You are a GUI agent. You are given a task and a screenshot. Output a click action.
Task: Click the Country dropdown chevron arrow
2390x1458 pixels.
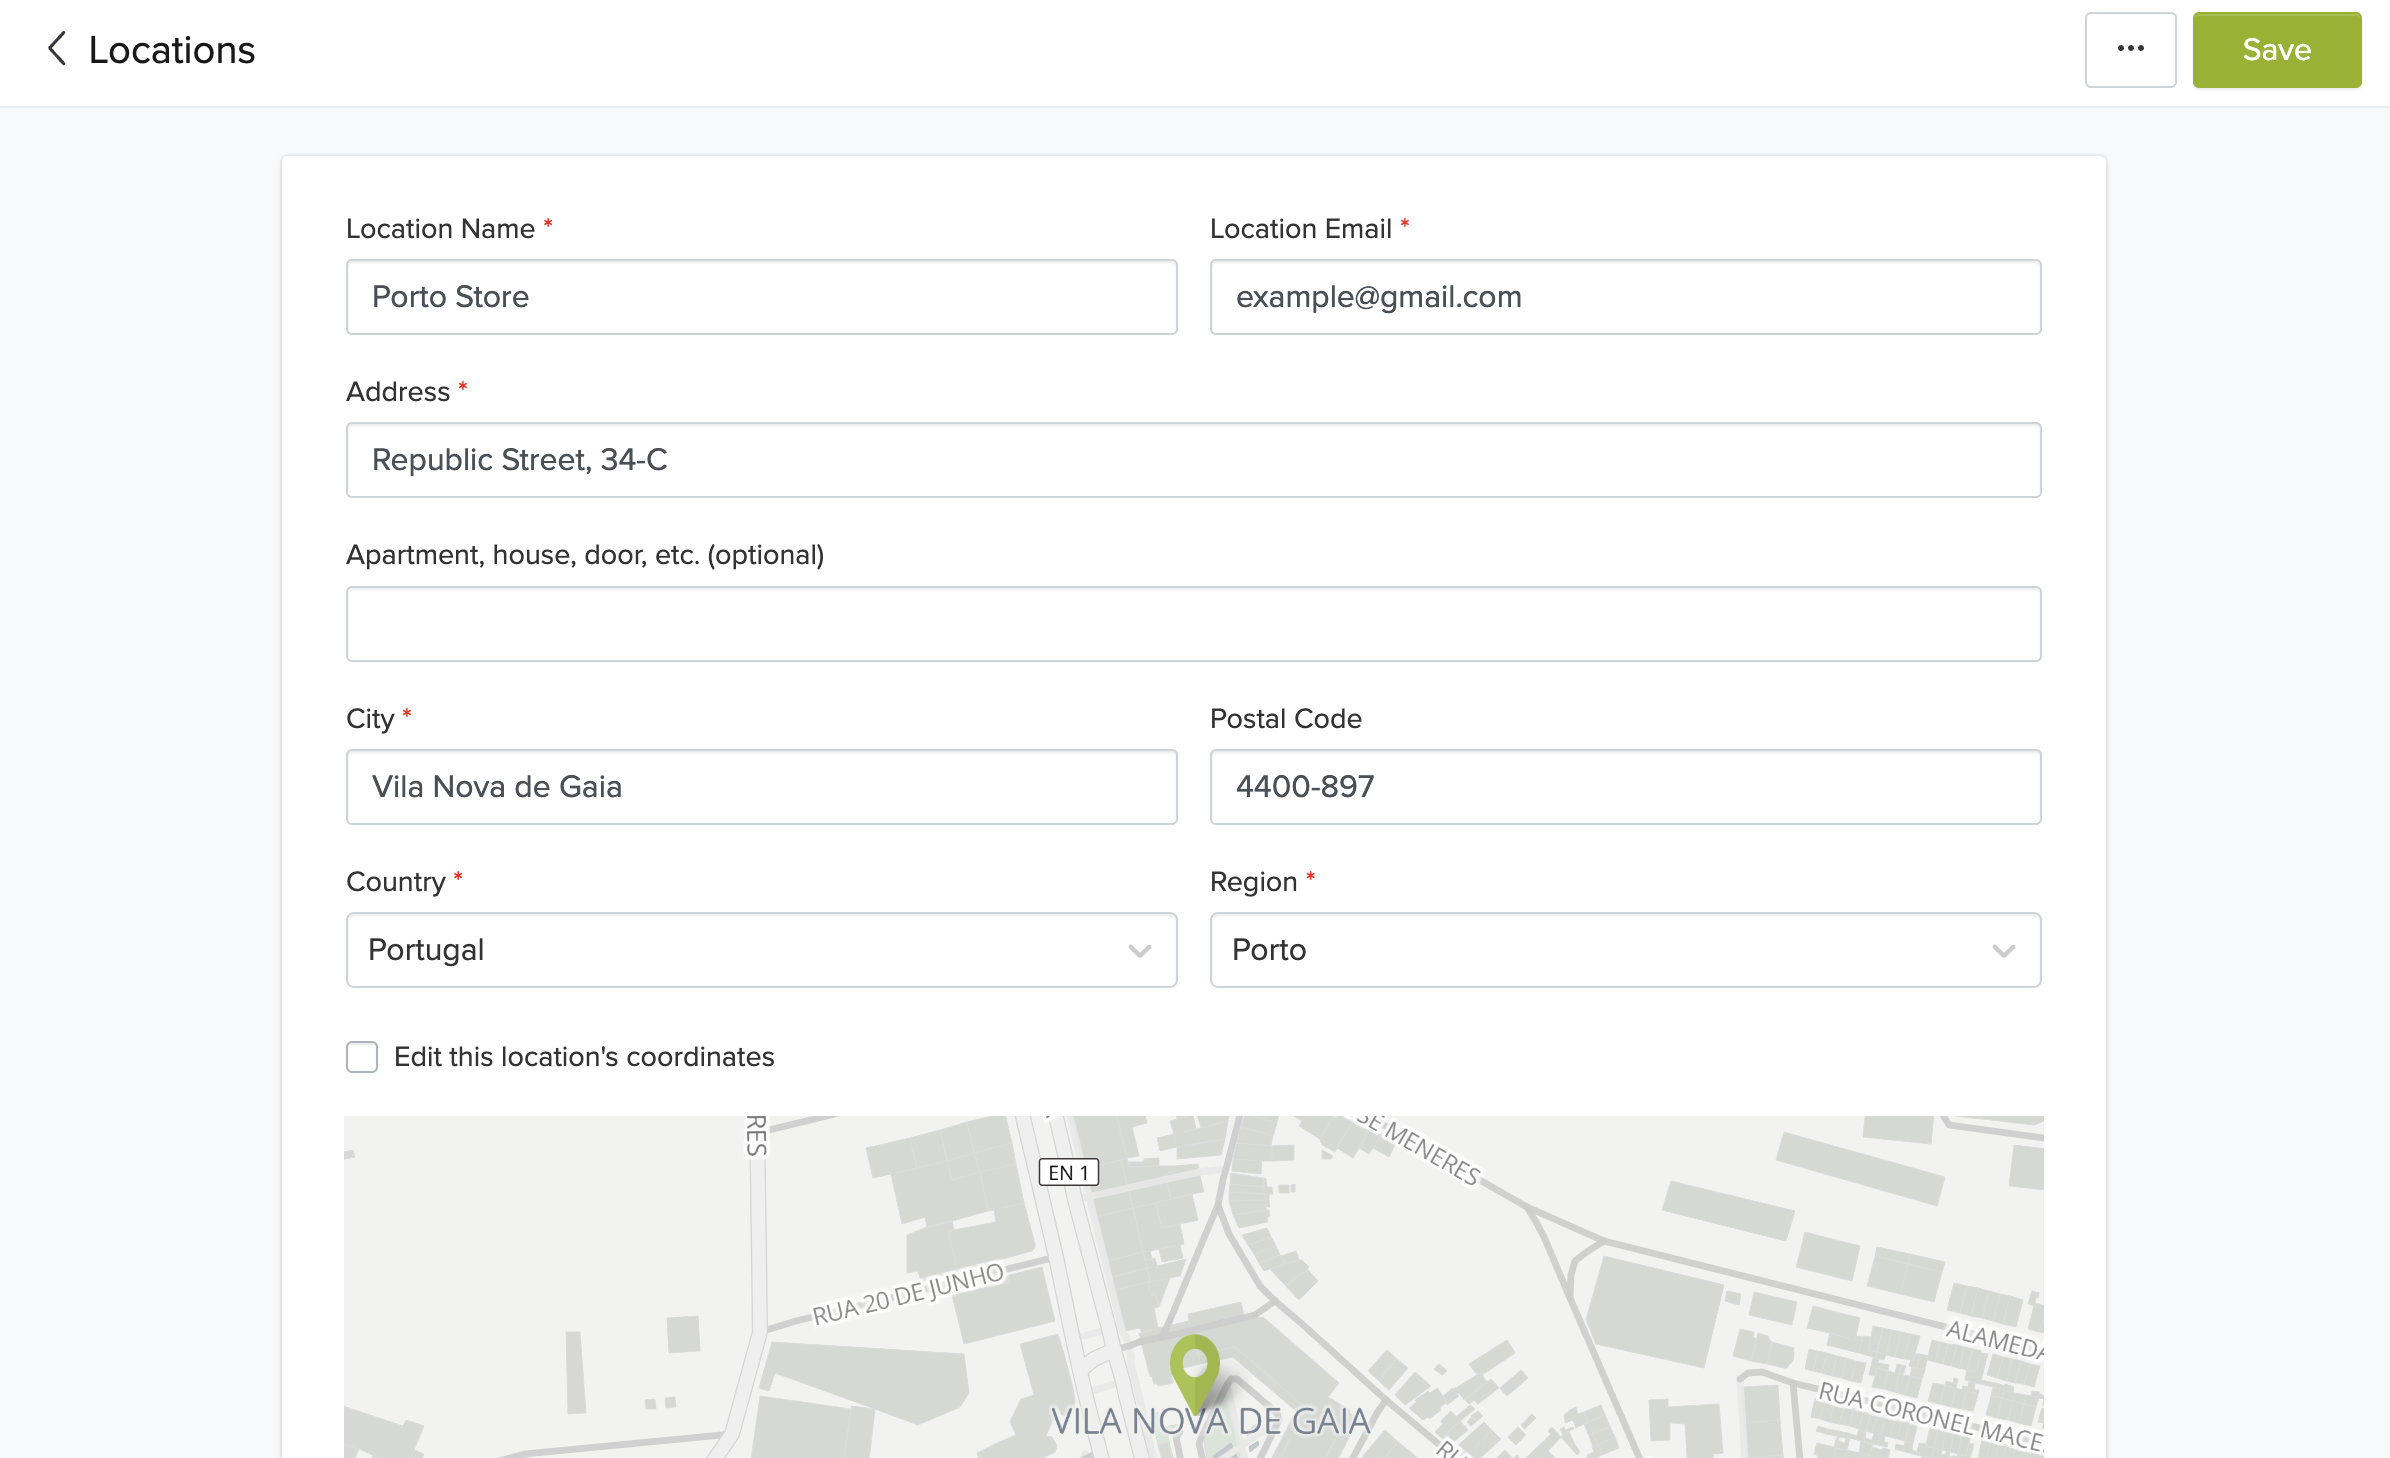[x=1139, y=950]
